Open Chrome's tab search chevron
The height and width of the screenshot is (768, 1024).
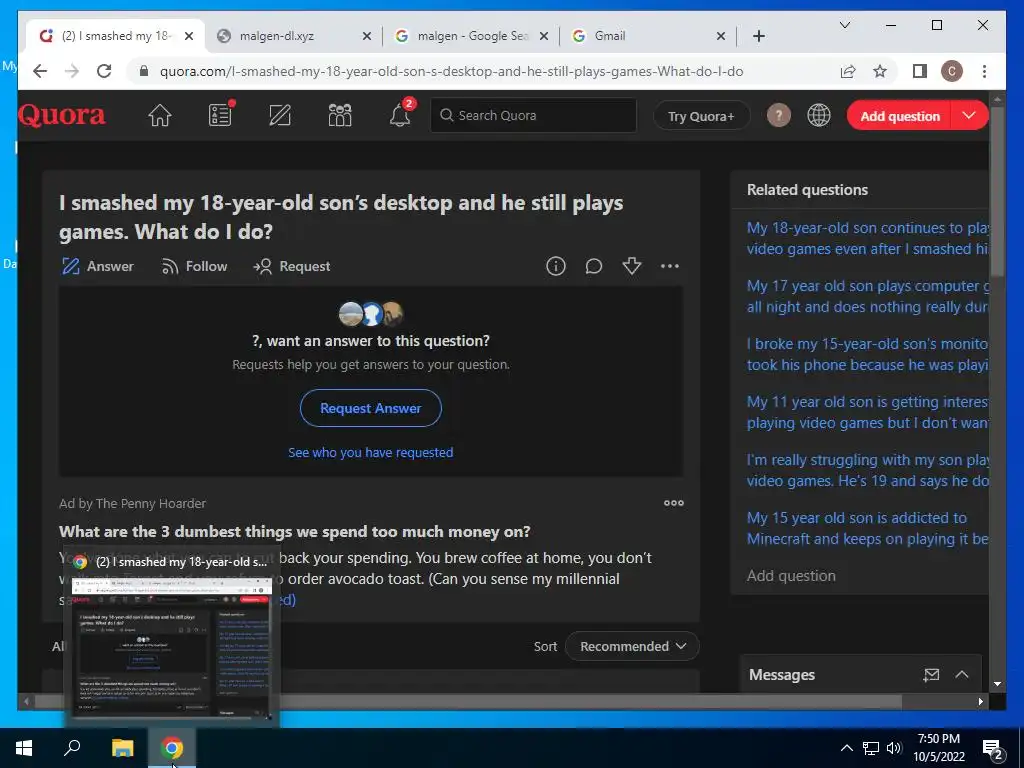click(844, 25)
